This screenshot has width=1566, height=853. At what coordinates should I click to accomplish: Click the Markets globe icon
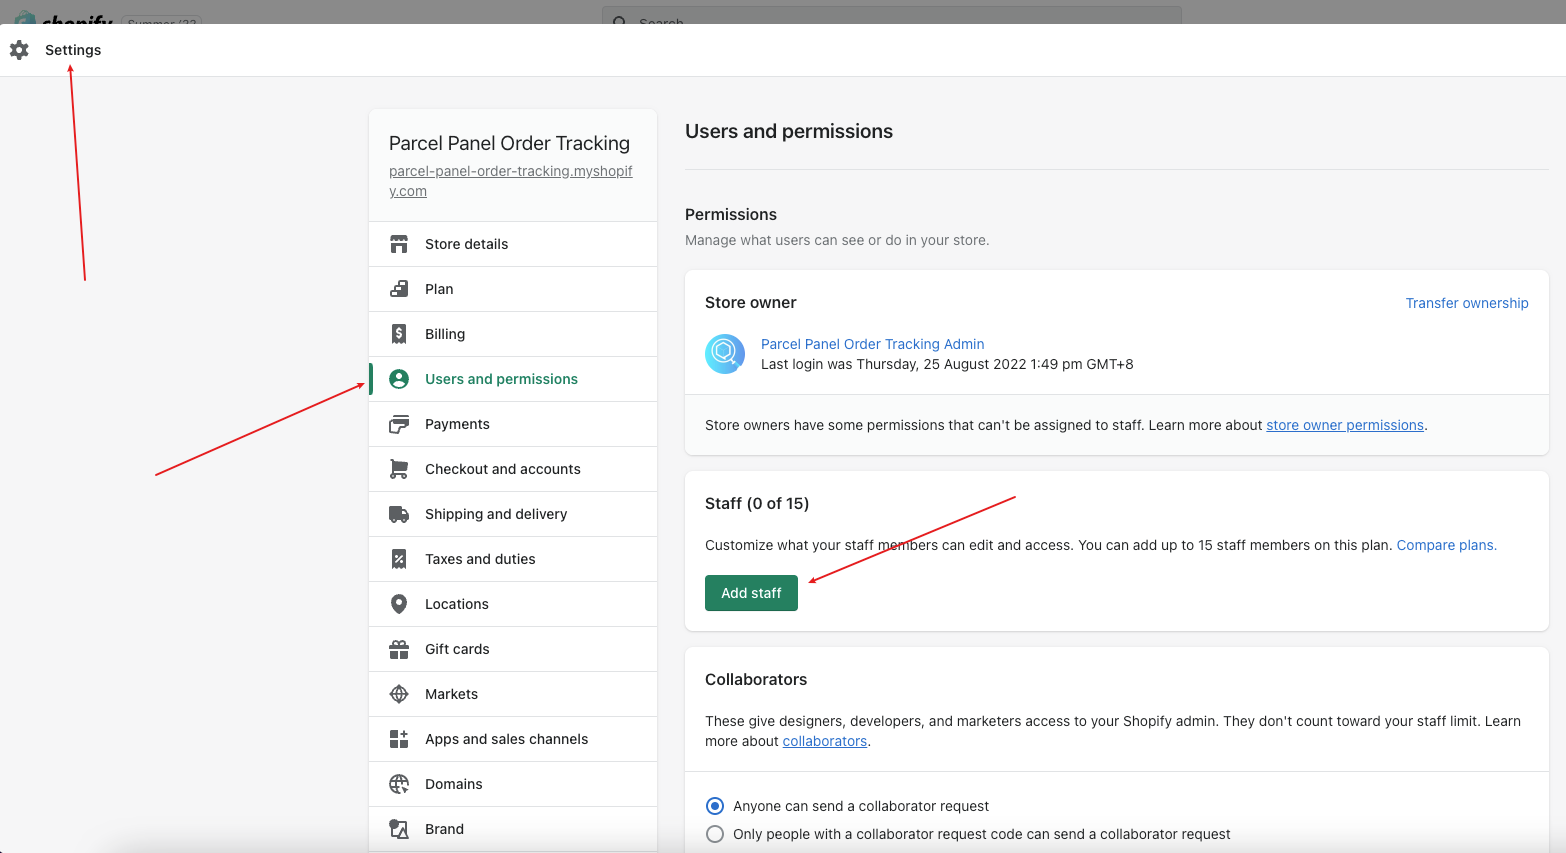[x=399, y=694]
